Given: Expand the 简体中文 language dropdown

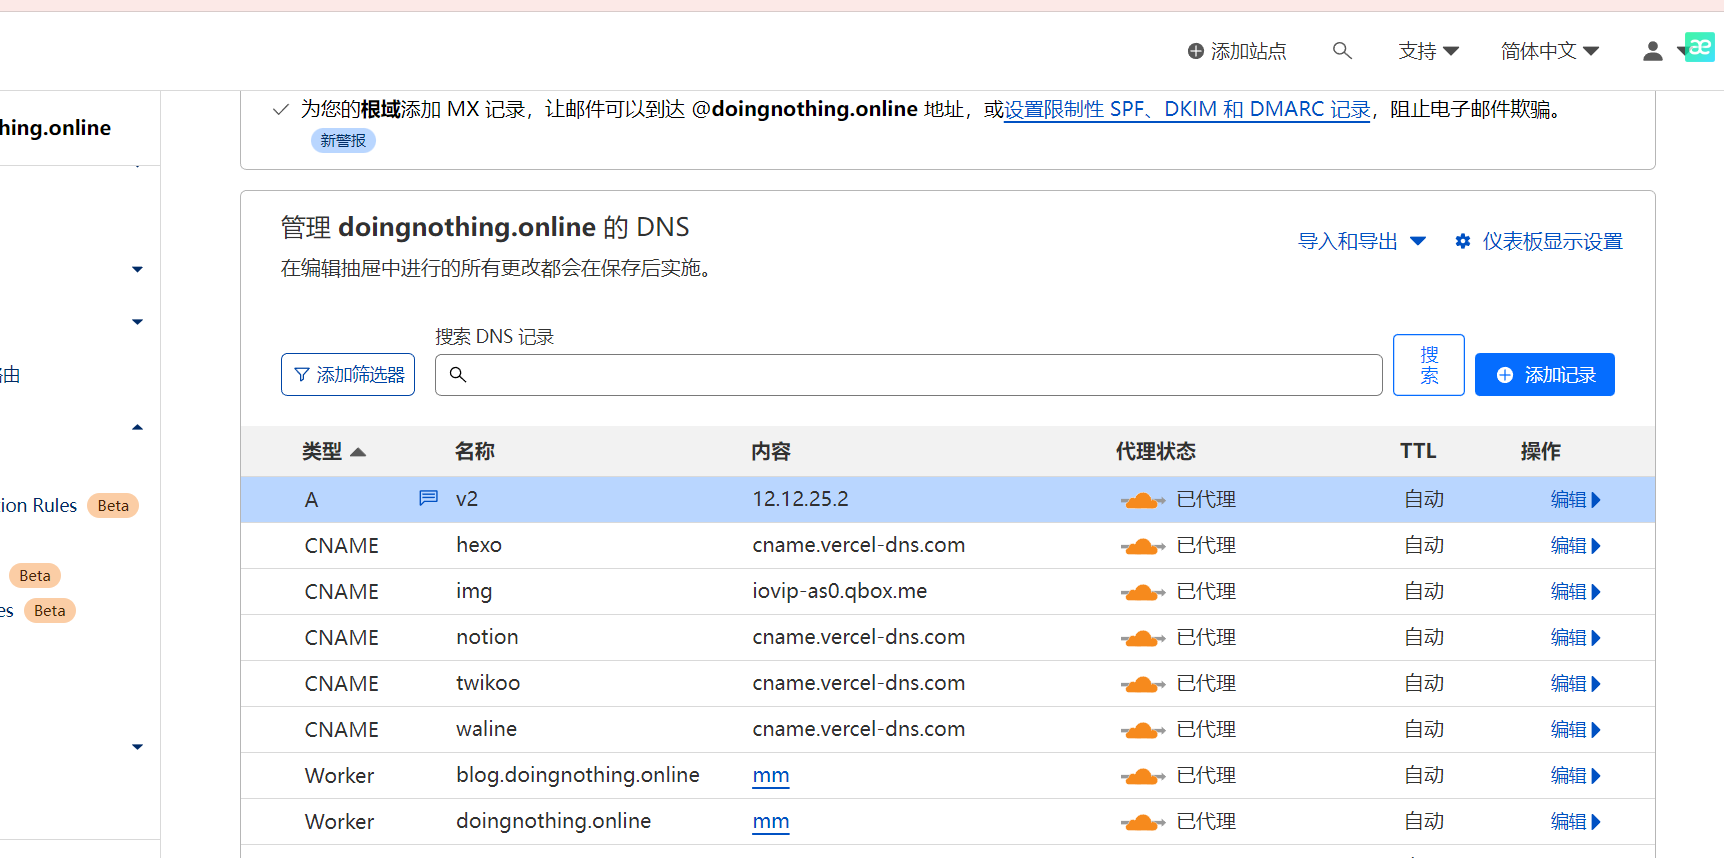Looking at the screenshot, I should coord(1549,51).
